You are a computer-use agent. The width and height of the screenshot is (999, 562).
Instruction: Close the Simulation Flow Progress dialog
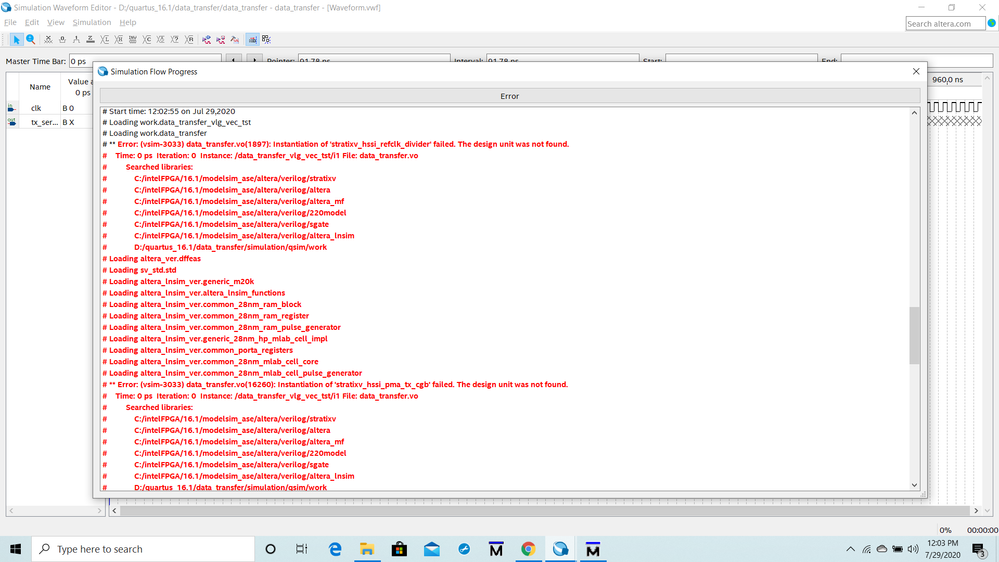click(916, 71)
